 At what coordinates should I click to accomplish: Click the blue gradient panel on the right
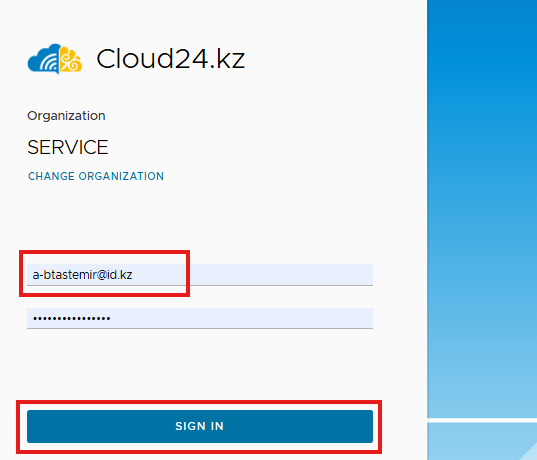pyautogui.click(x=482, y=206)
